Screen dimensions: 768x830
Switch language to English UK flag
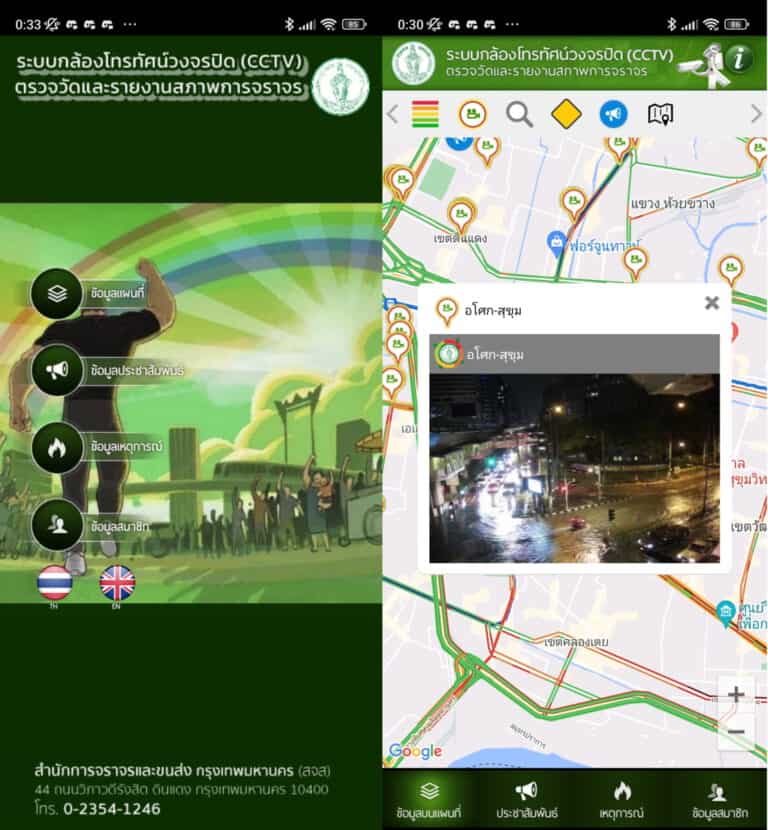[x=117, y=582]
